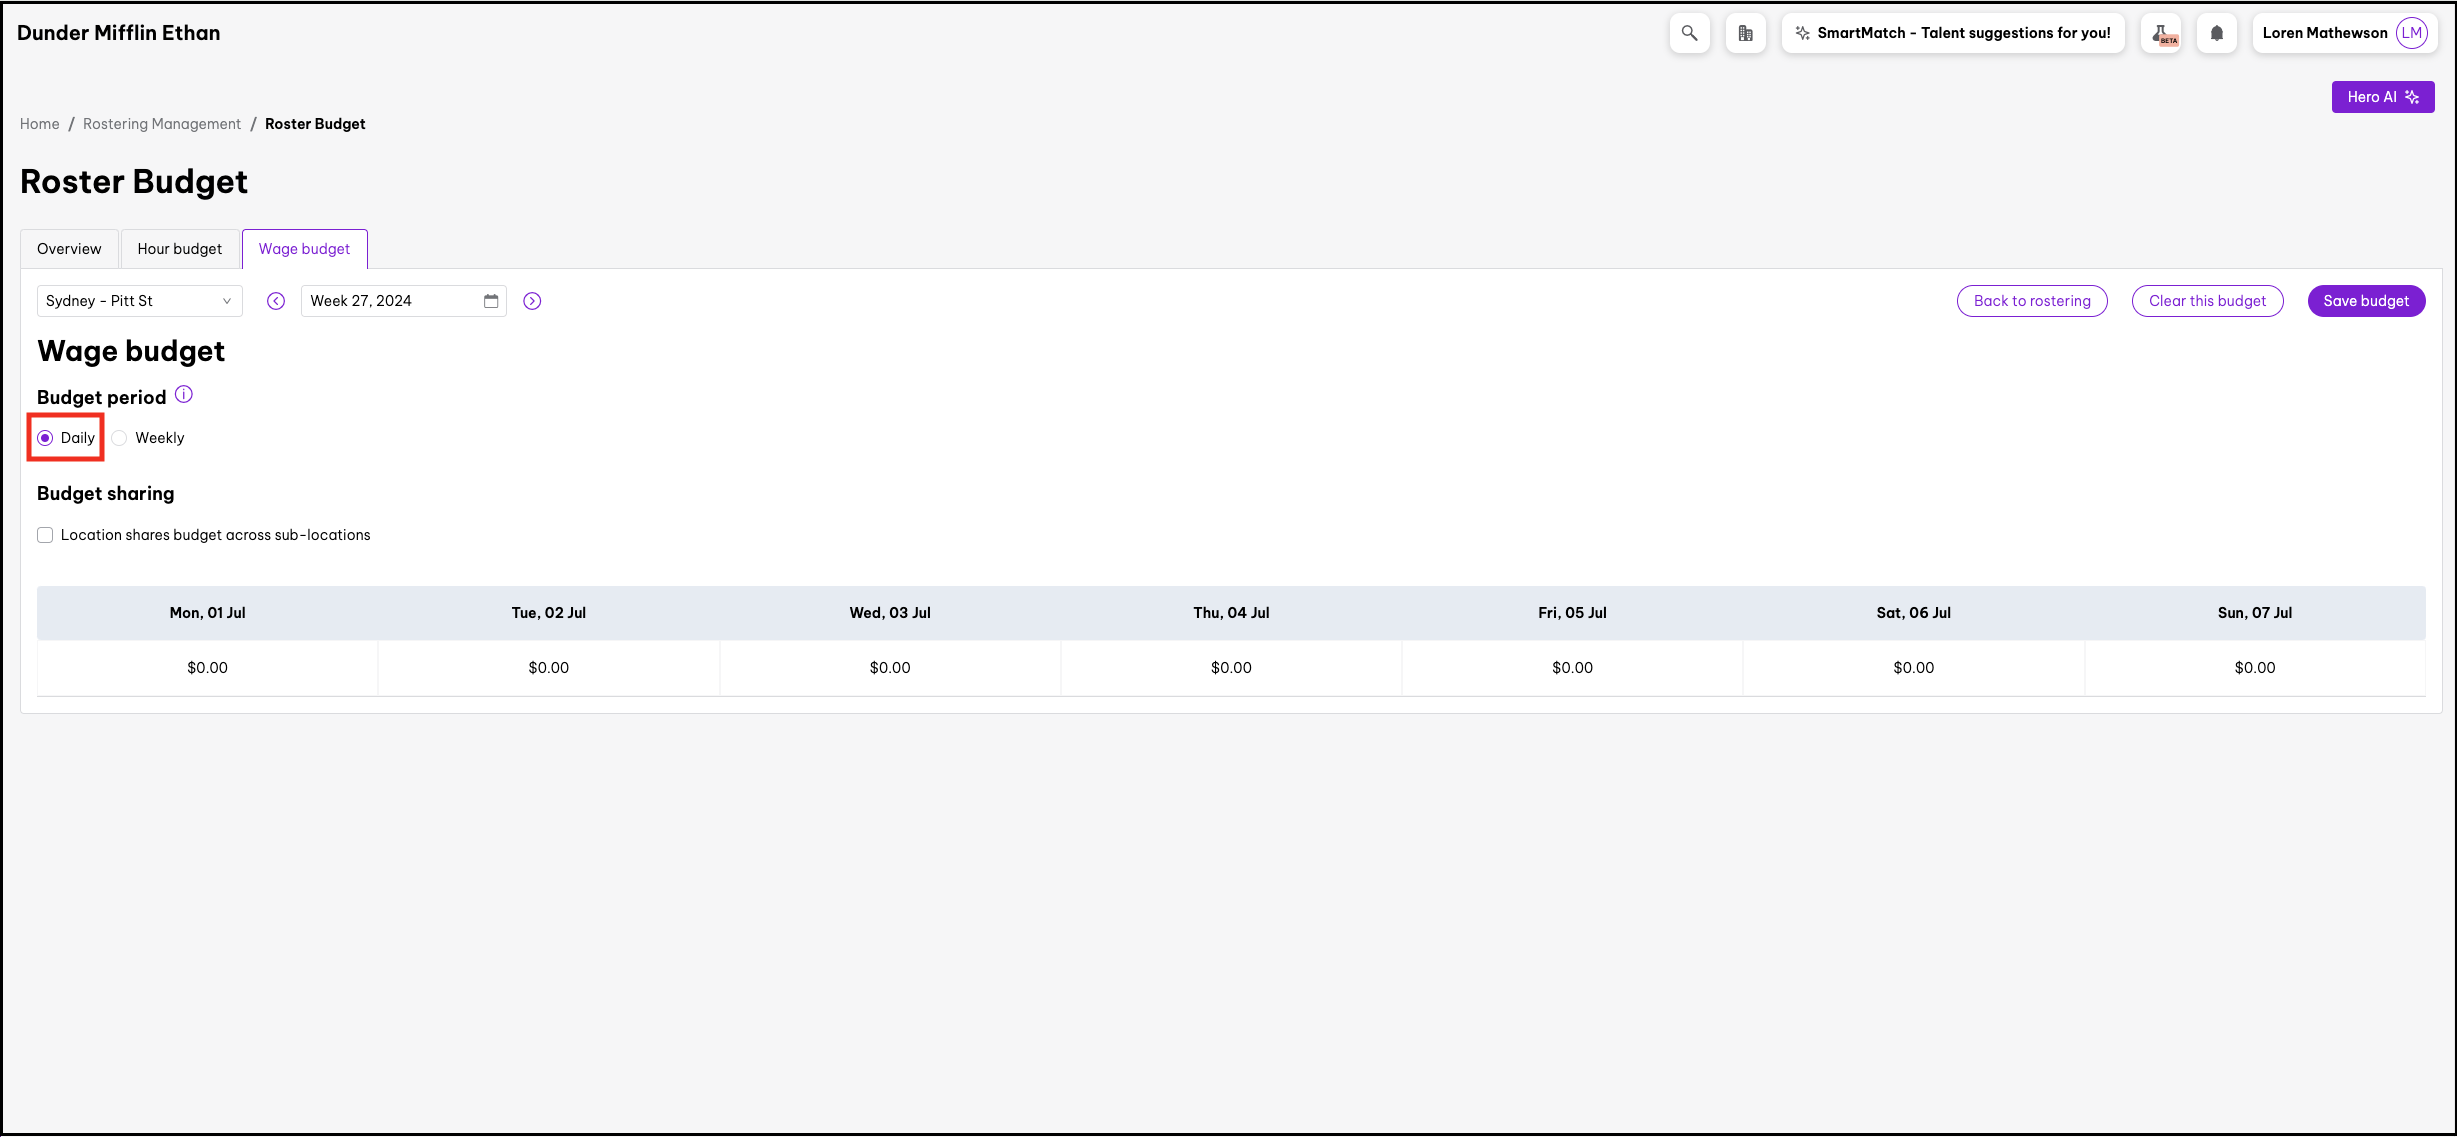Click Clear this budget button
The width and height of the screenshot is (2457, 1137).
pyautogui.click(x=2207, y=301)
